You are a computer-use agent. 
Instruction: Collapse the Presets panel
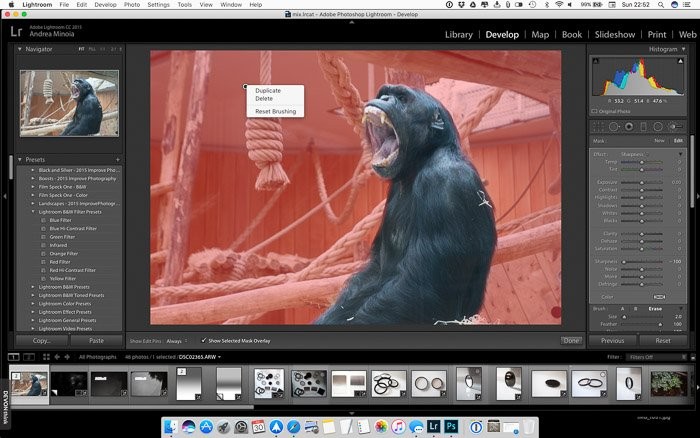(x=20, y=159)
